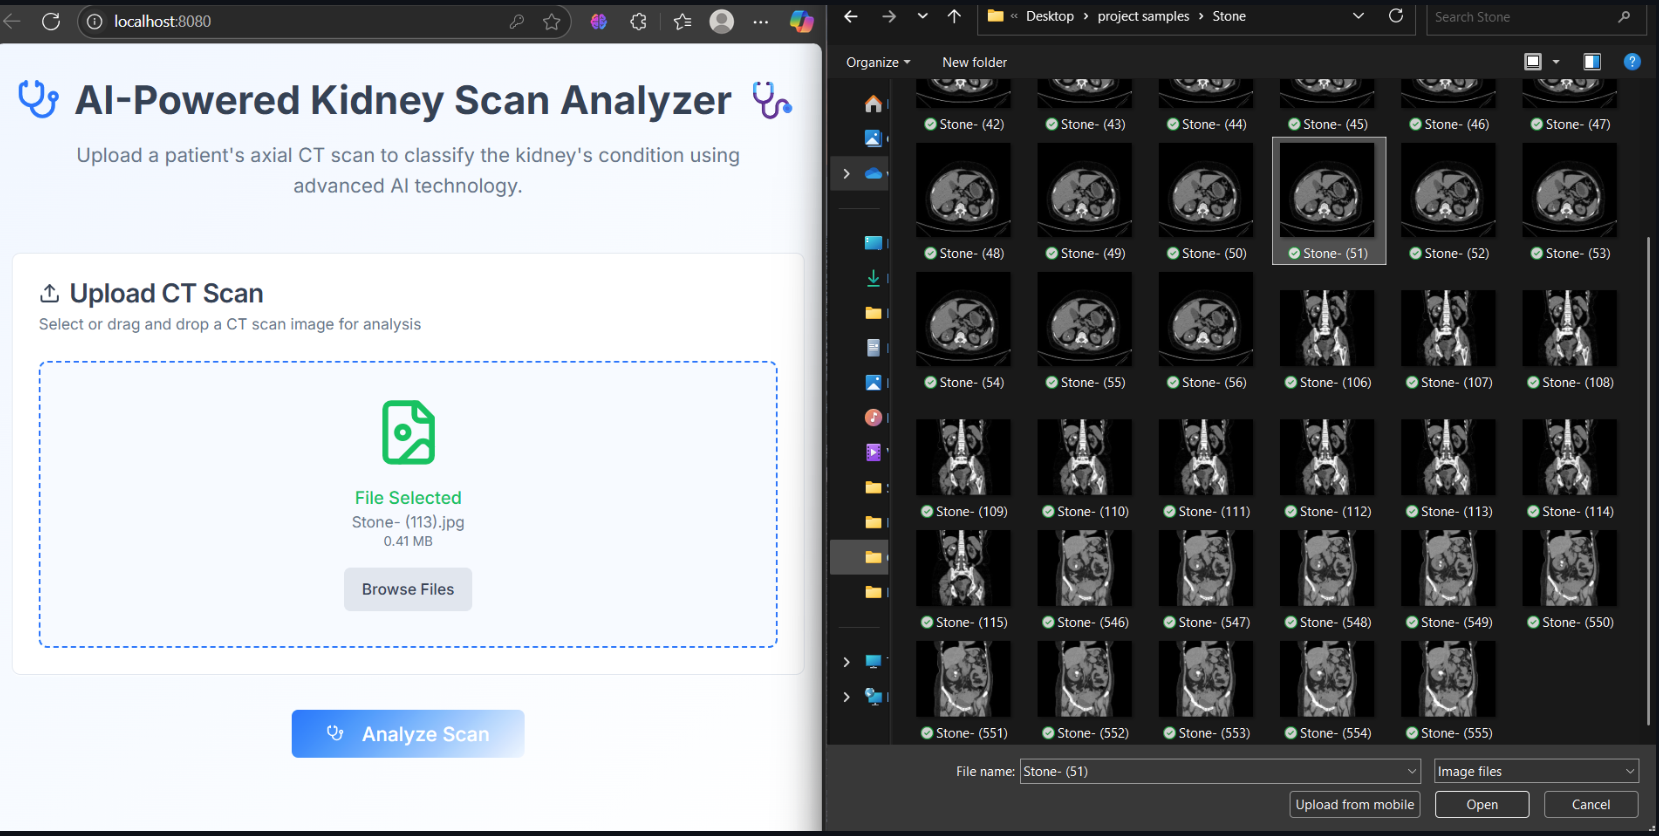Click the browser address bar URL

[x=163, y=21]
